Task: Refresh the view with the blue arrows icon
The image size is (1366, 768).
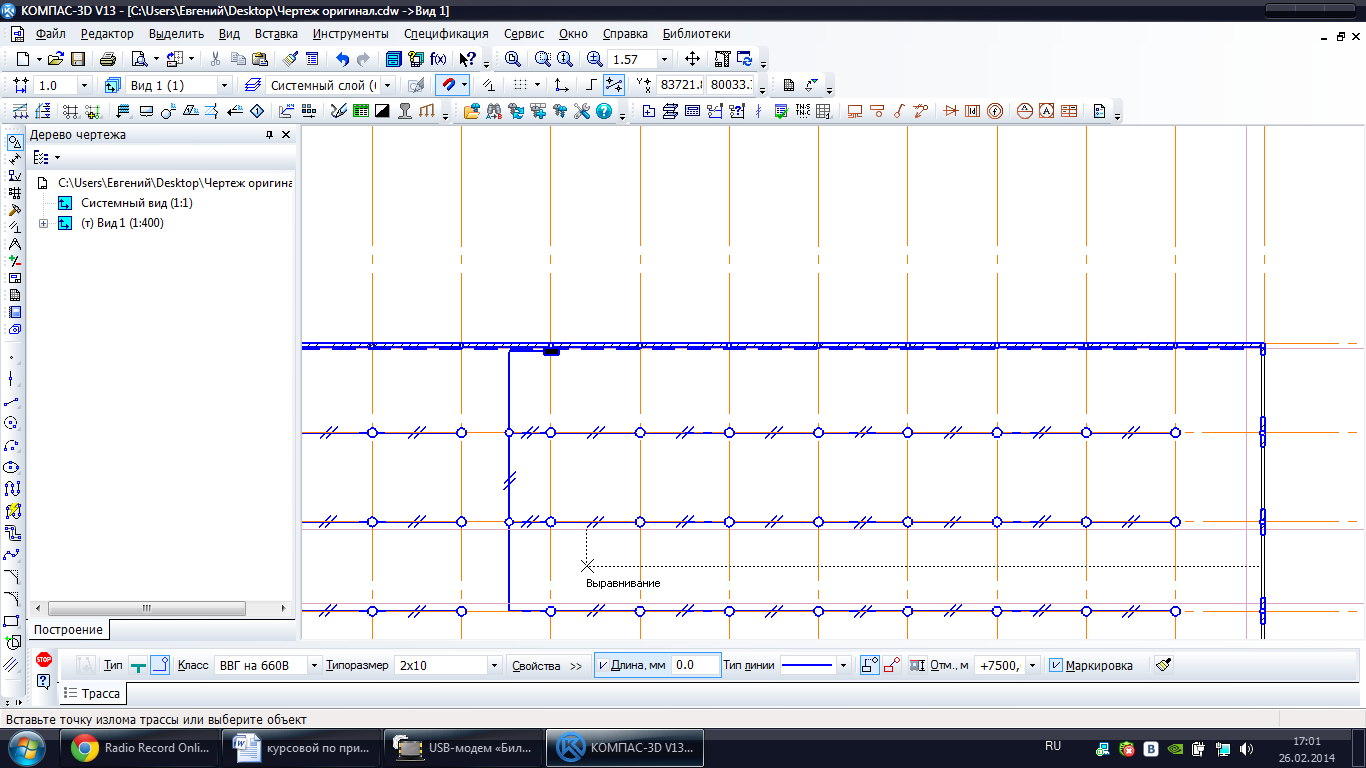Action: click(x=745, y=59)
